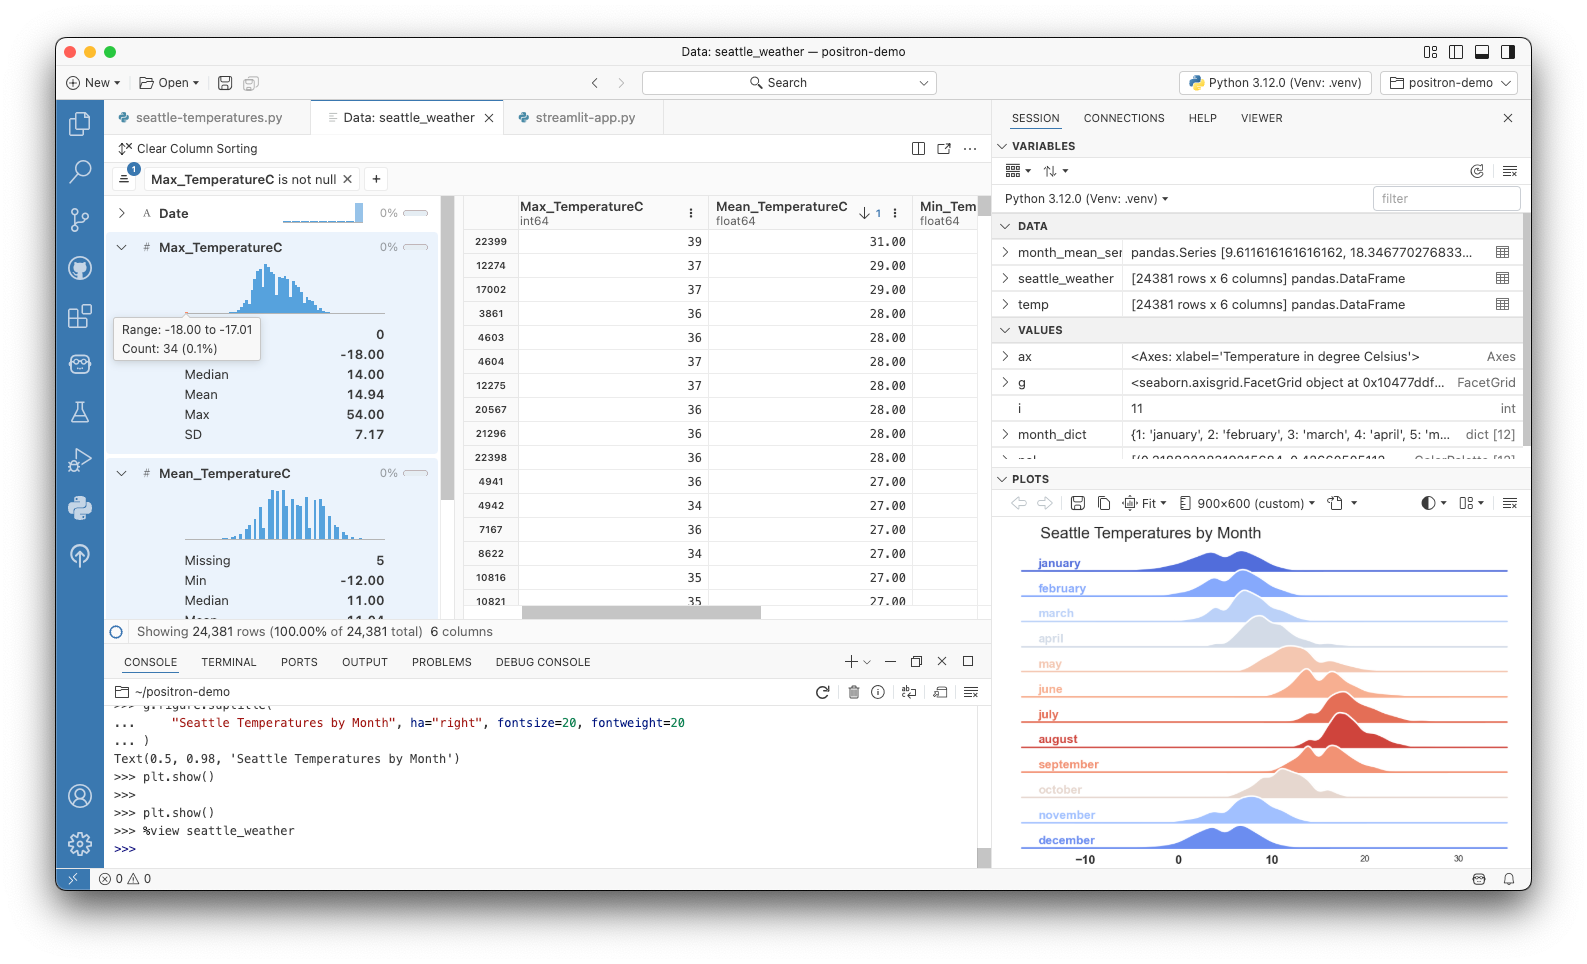The image size is (1587, 964).
Task: Copy plot to clipboard icon
Action: point(1104,503)
